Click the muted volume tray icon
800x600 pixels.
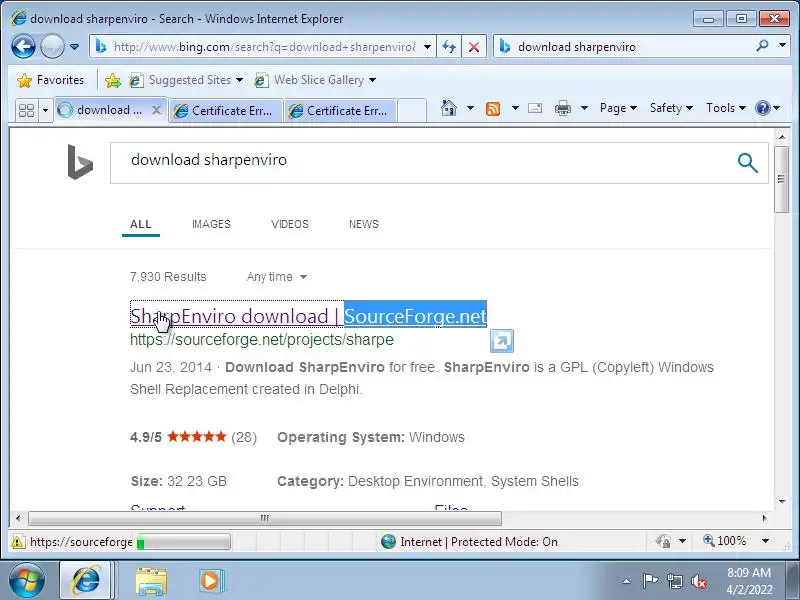[x=698, y=581]
